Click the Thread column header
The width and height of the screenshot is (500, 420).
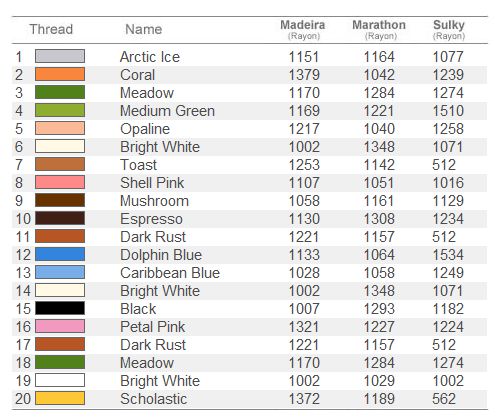coord(51,29)
